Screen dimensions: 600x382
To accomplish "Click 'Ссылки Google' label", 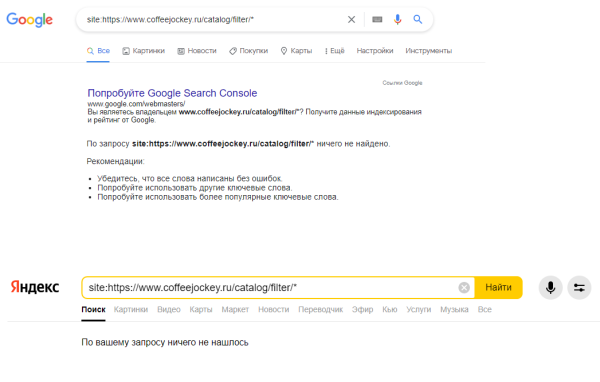I will tap(402, 83).
